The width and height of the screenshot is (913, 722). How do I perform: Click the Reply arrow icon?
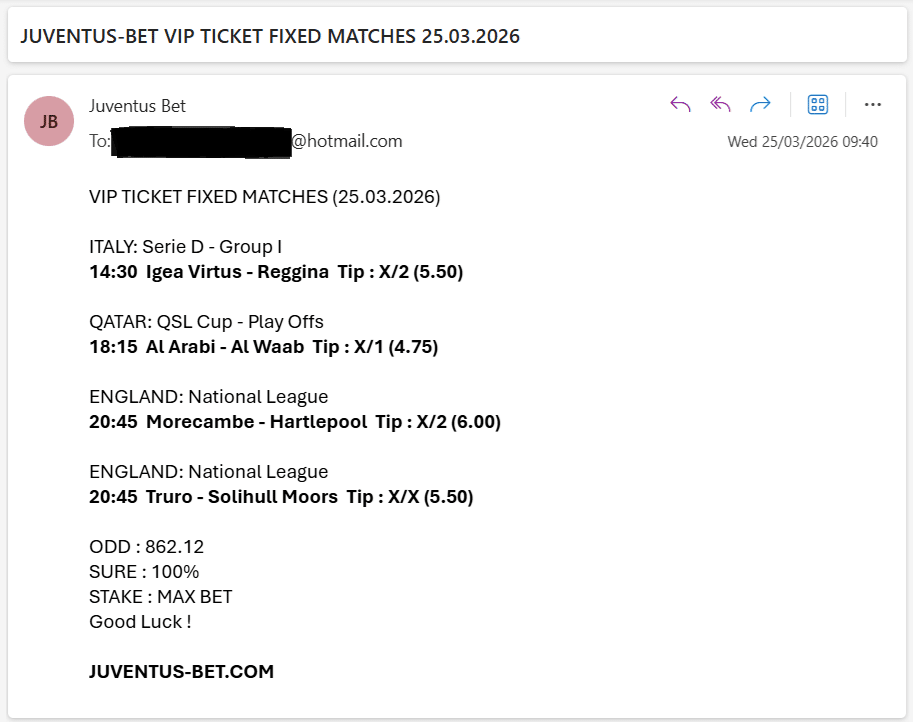tap(680, 103)
